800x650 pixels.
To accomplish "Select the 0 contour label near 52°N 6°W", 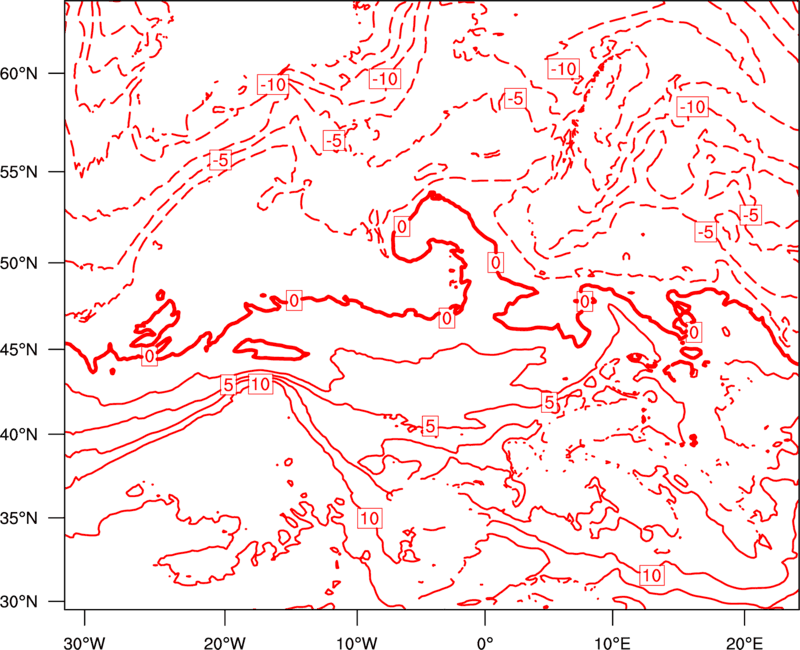I will click(402, 227).
